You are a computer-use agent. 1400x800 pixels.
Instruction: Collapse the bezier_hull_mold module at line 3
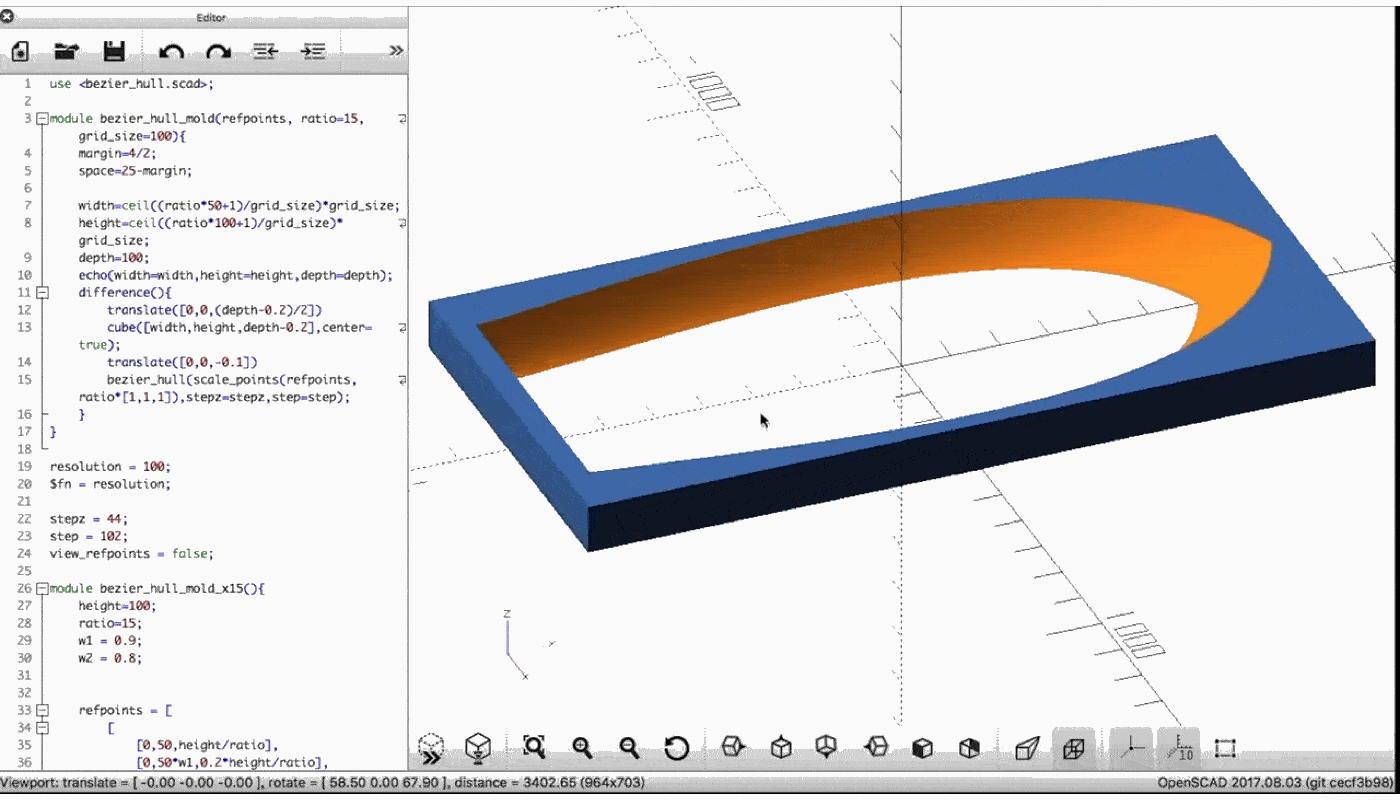point(42,119)
